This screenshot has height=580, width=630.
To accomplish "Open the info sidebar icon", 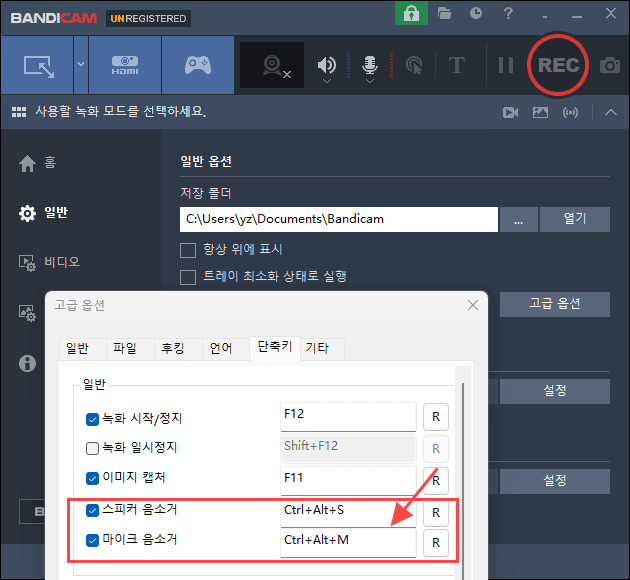I will [27, 364].
